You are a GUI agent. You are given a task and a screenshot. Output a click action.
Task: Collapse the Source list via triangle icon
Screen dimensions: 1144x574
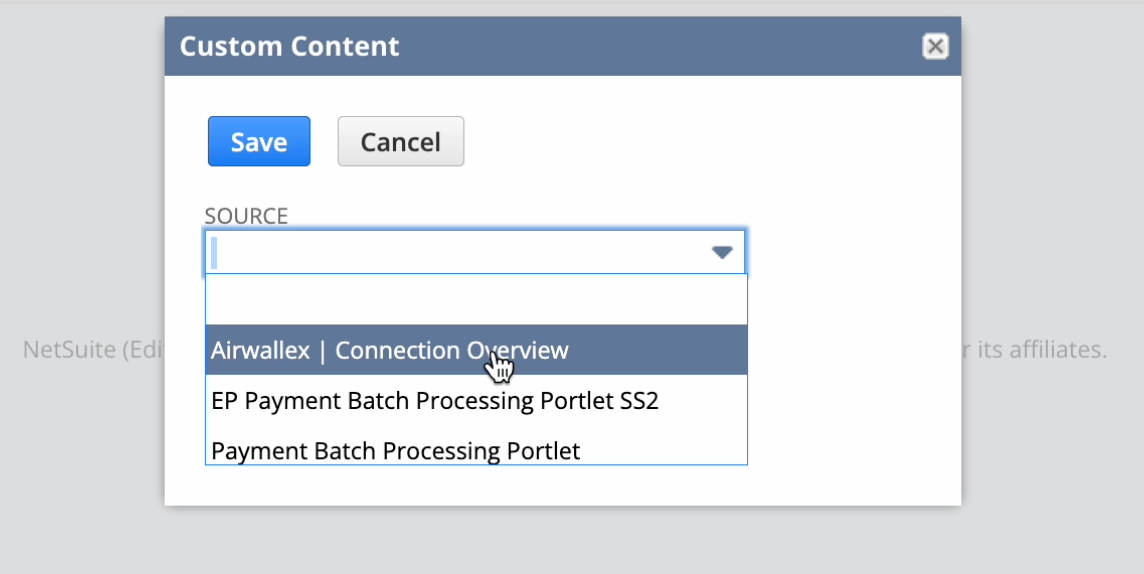[722, 252]
